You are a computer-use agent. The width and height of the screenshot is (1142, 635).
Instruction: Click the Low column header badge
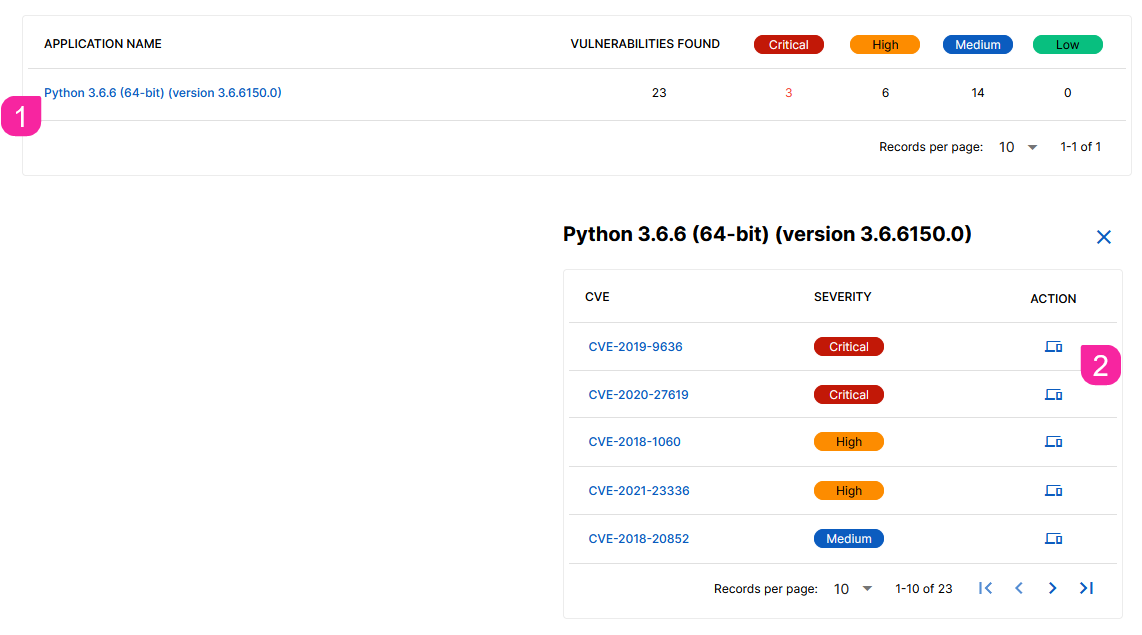tap(1068, 44)
